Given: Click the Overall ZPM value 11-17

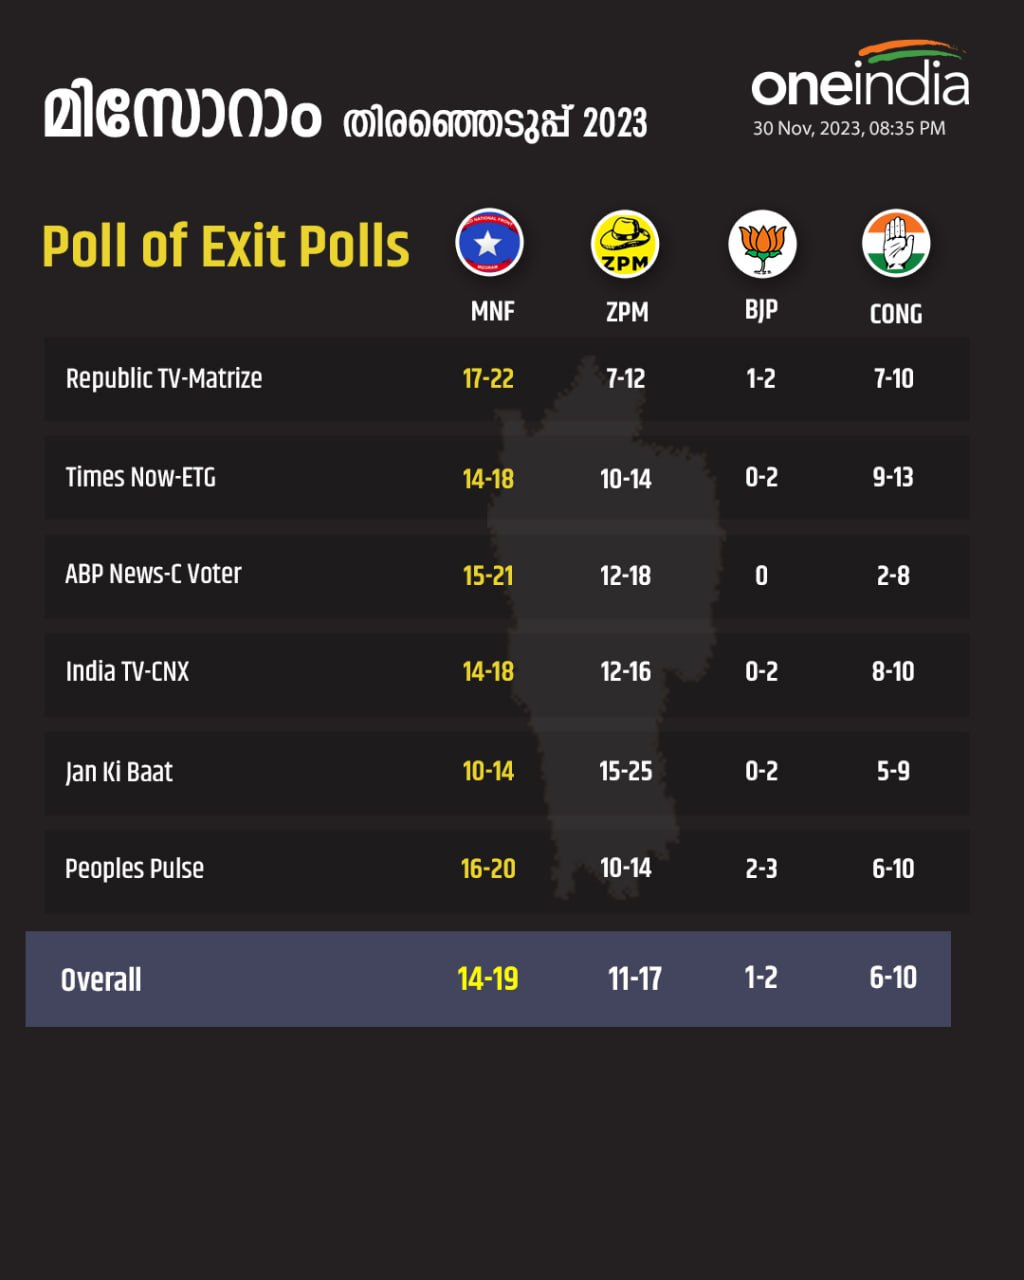Looking at the screenshot, I should (x=635, y=978).
